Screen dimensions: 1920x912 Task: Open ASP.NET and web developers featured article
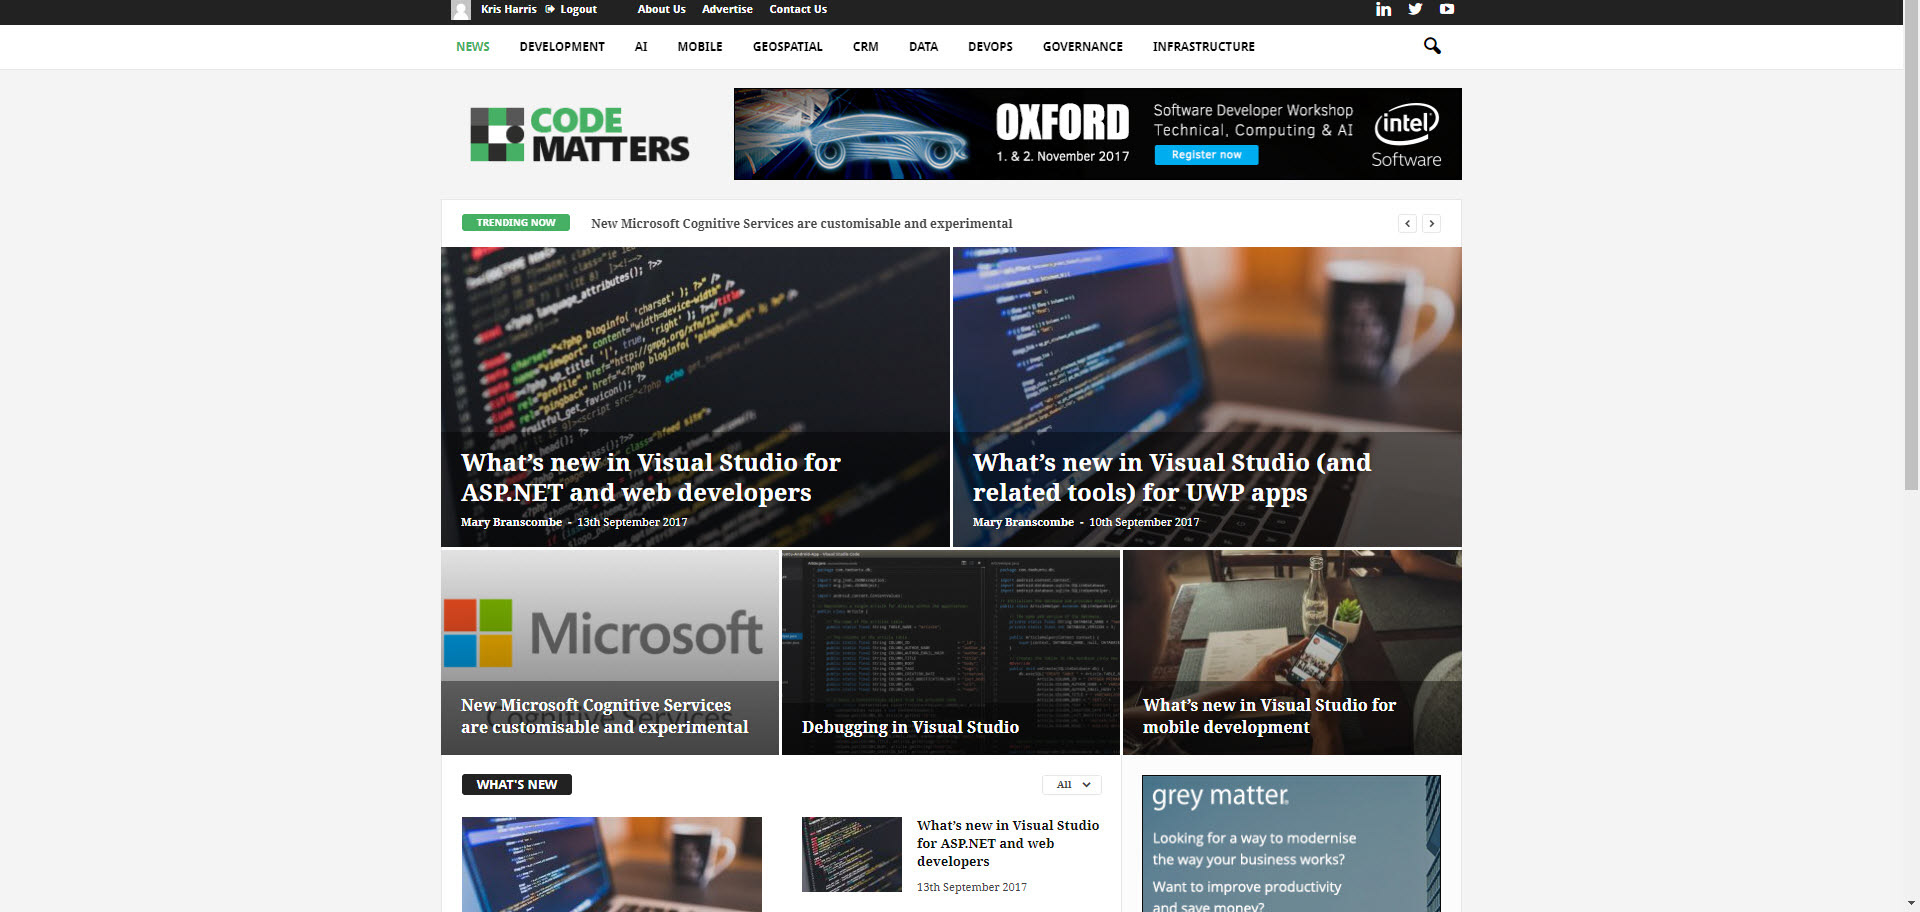(650, 478)
